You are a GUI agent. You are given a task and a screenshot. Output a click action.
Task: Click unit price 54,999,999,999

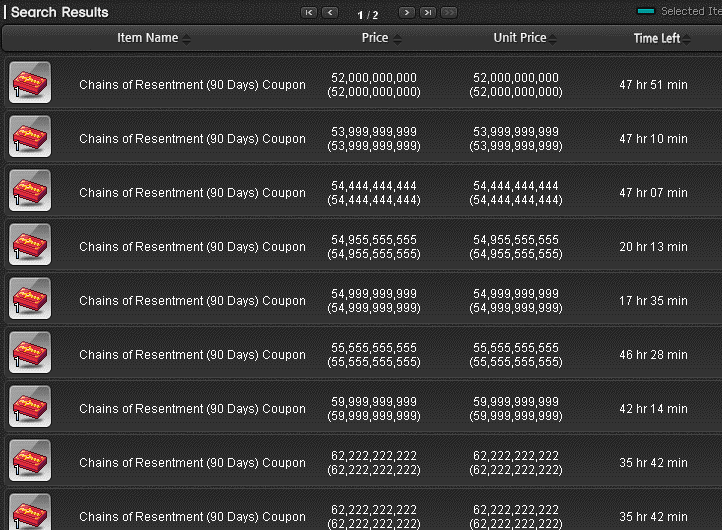[516, 301]
